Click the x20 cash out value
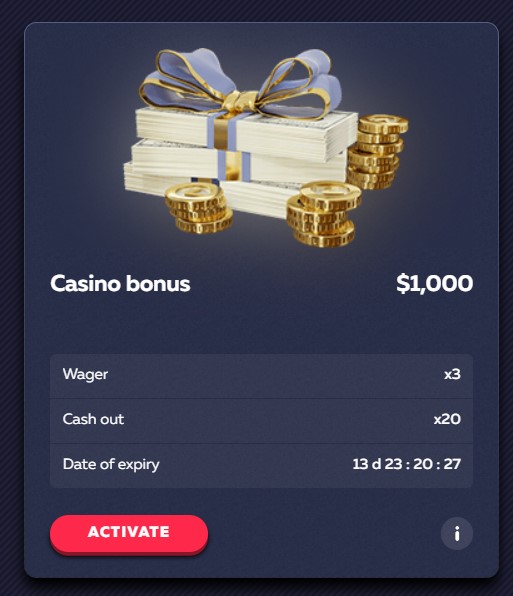Screen dimensions: 513x596 (447, 419)
